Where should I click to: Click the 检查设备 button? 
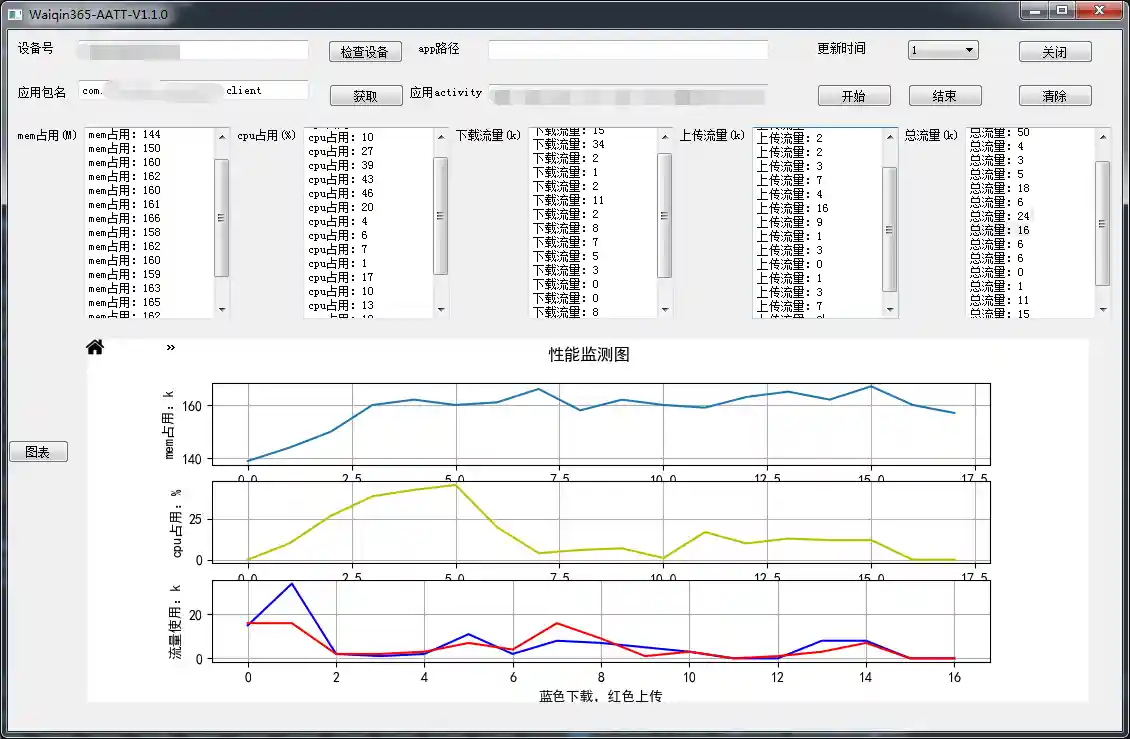(x=365, y=52)
